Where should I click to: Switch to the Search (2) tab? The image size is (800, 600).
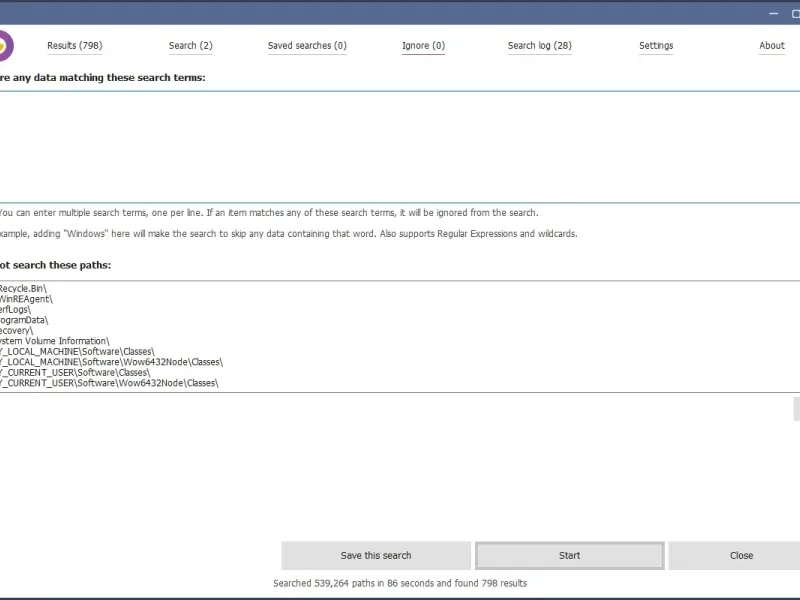(190, 45)
